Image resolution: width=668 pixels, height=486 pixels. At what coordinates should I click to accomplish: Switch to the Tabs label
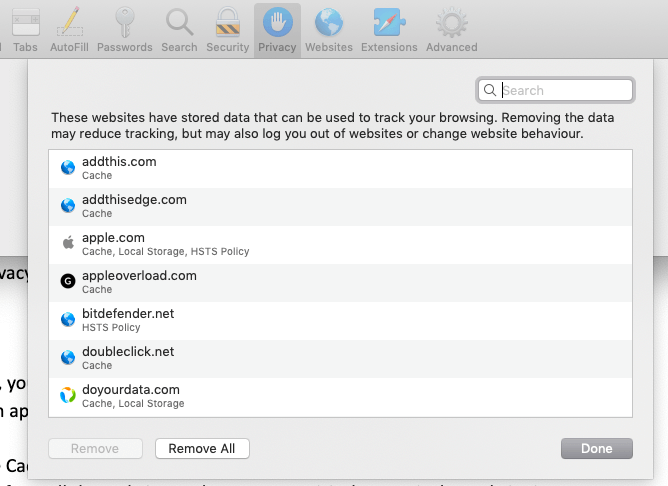coord(26,47)
